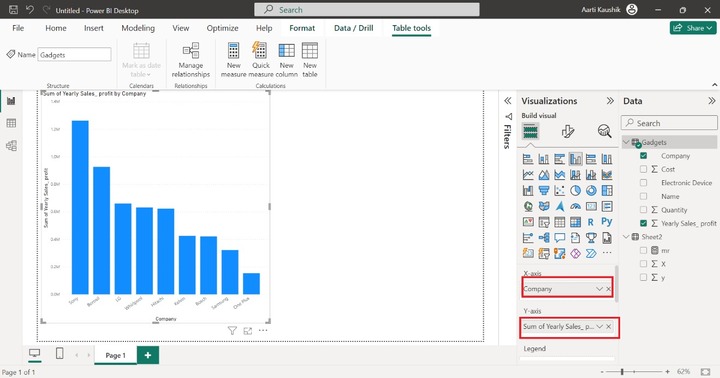Select the Pie chart visual
This screenshot has height=378, width=720.
click(x=575, y=191)
